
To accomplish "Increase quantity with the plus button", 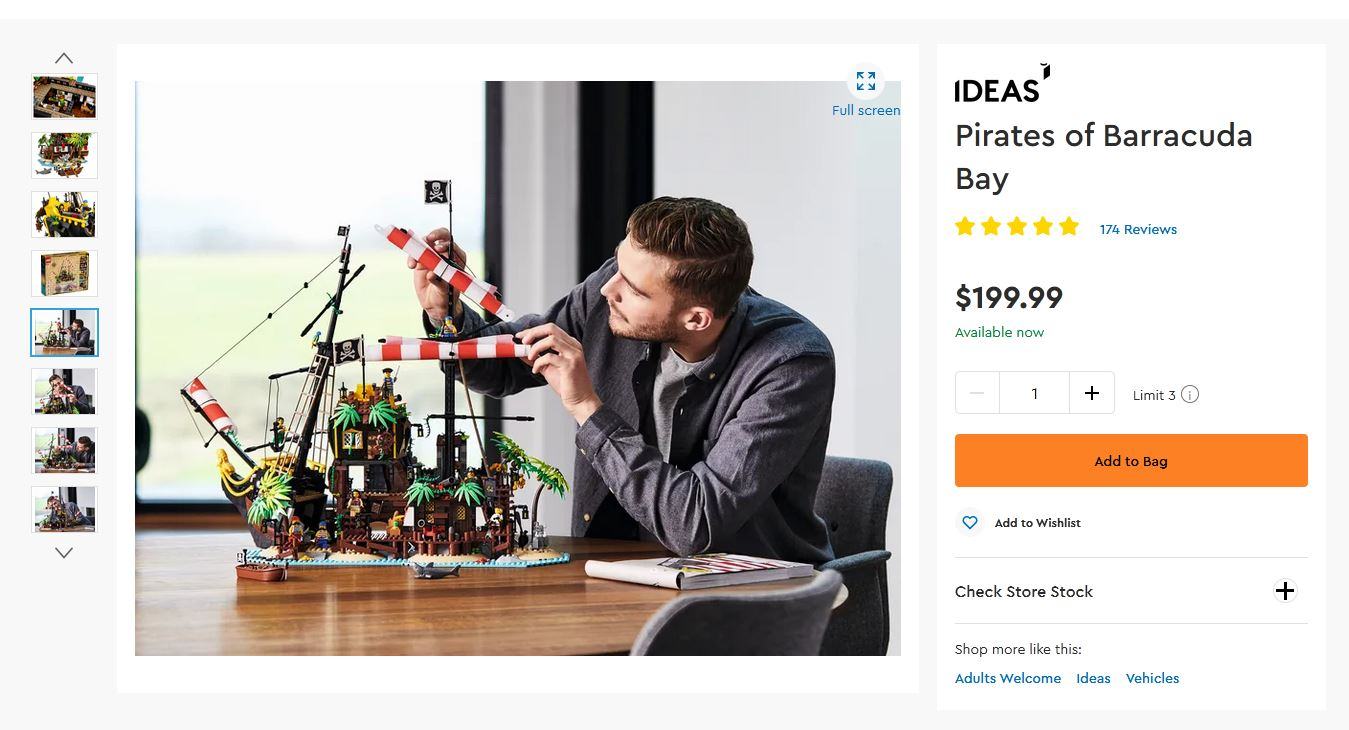I will tap(1091, 393).
